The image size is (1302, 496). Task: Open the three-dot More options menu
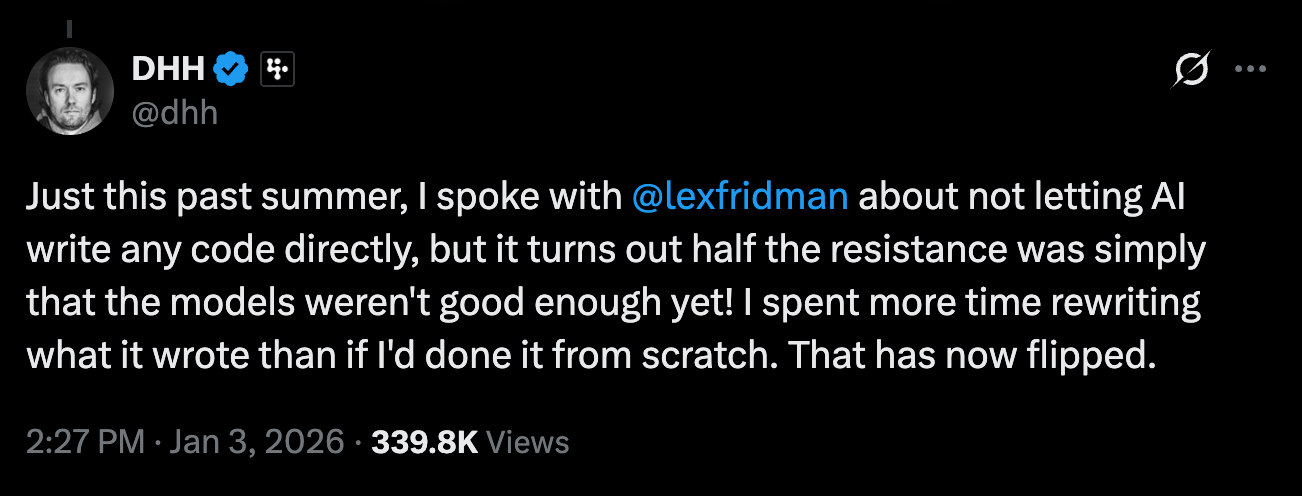(1252, 69)
